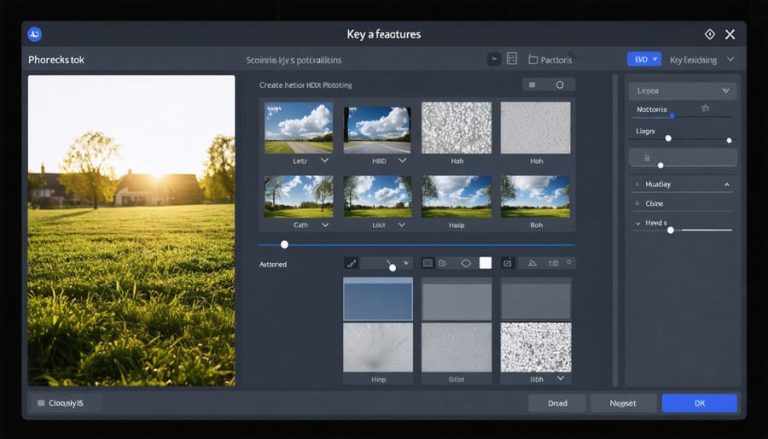Click the small icon in the gray box under Liagrs
This screenshot has width=768, height=439.
[x=647, y=158]
